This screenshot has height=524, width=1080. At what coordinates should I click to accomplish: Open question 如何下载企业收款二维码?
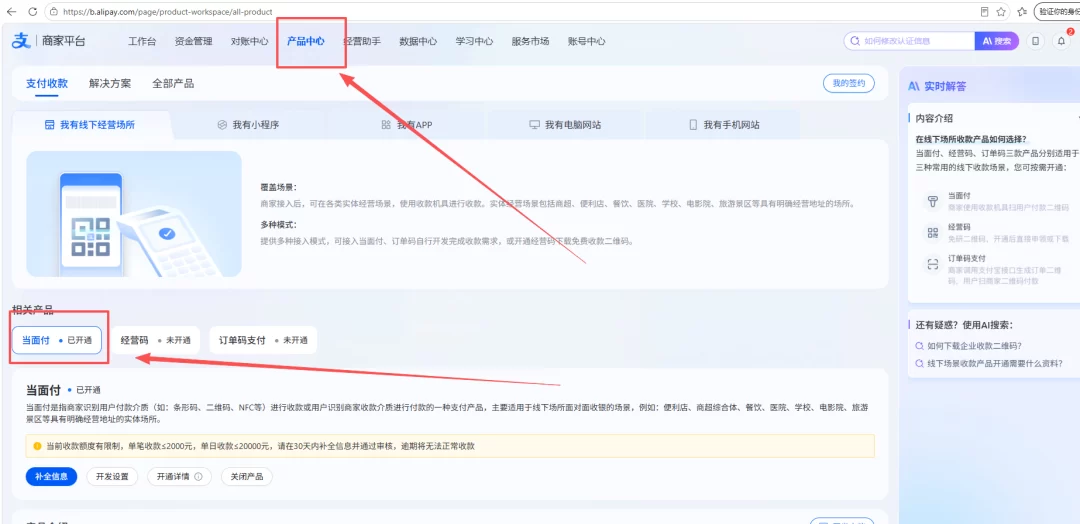click(973, 346)
